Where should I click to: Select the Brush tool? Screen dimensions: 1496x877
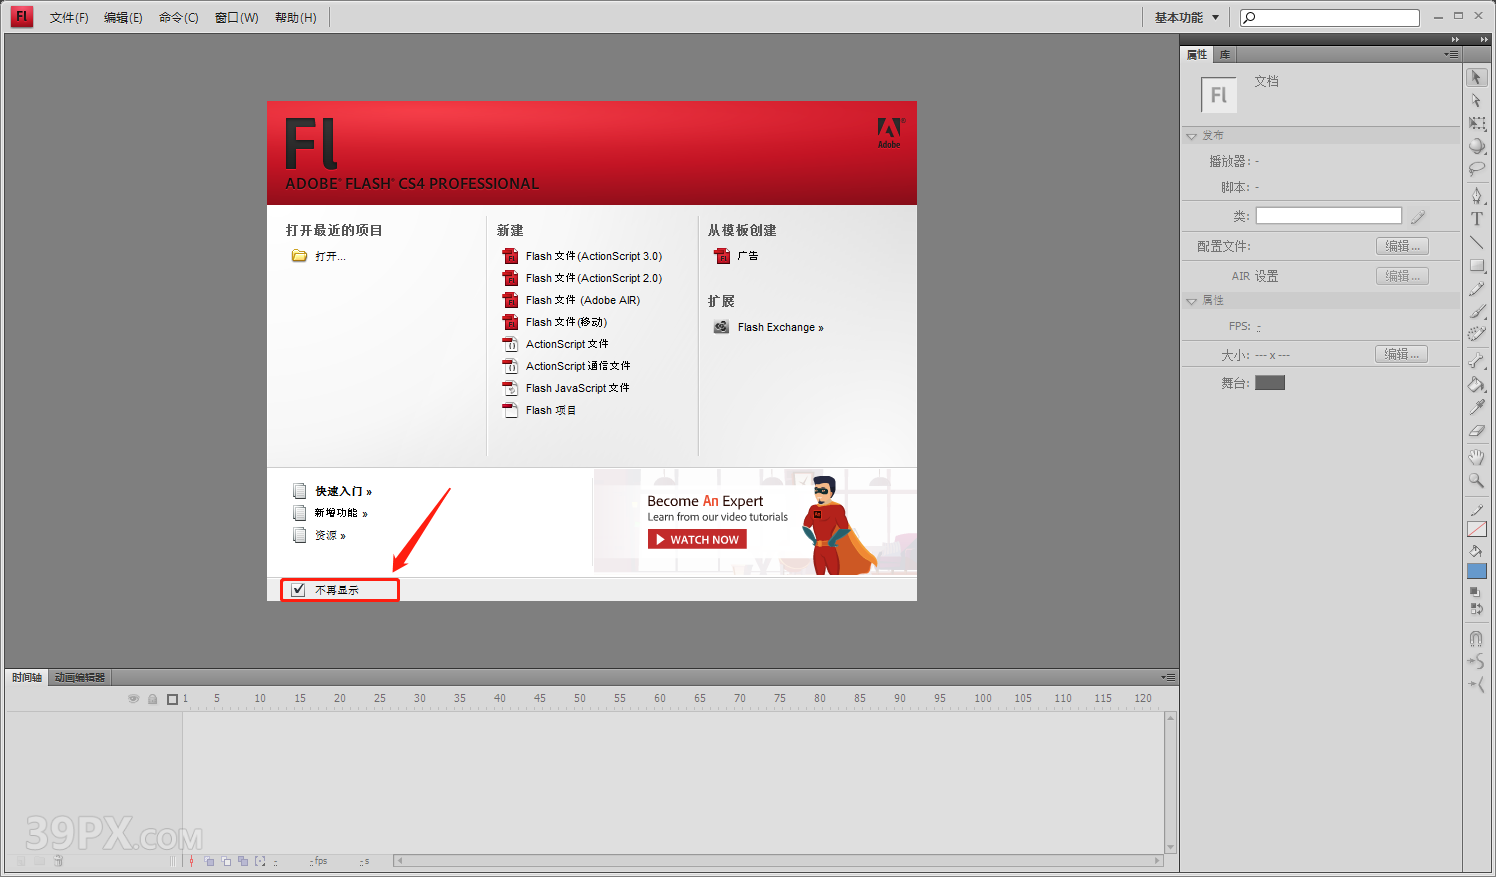(x=1476, y=312)
